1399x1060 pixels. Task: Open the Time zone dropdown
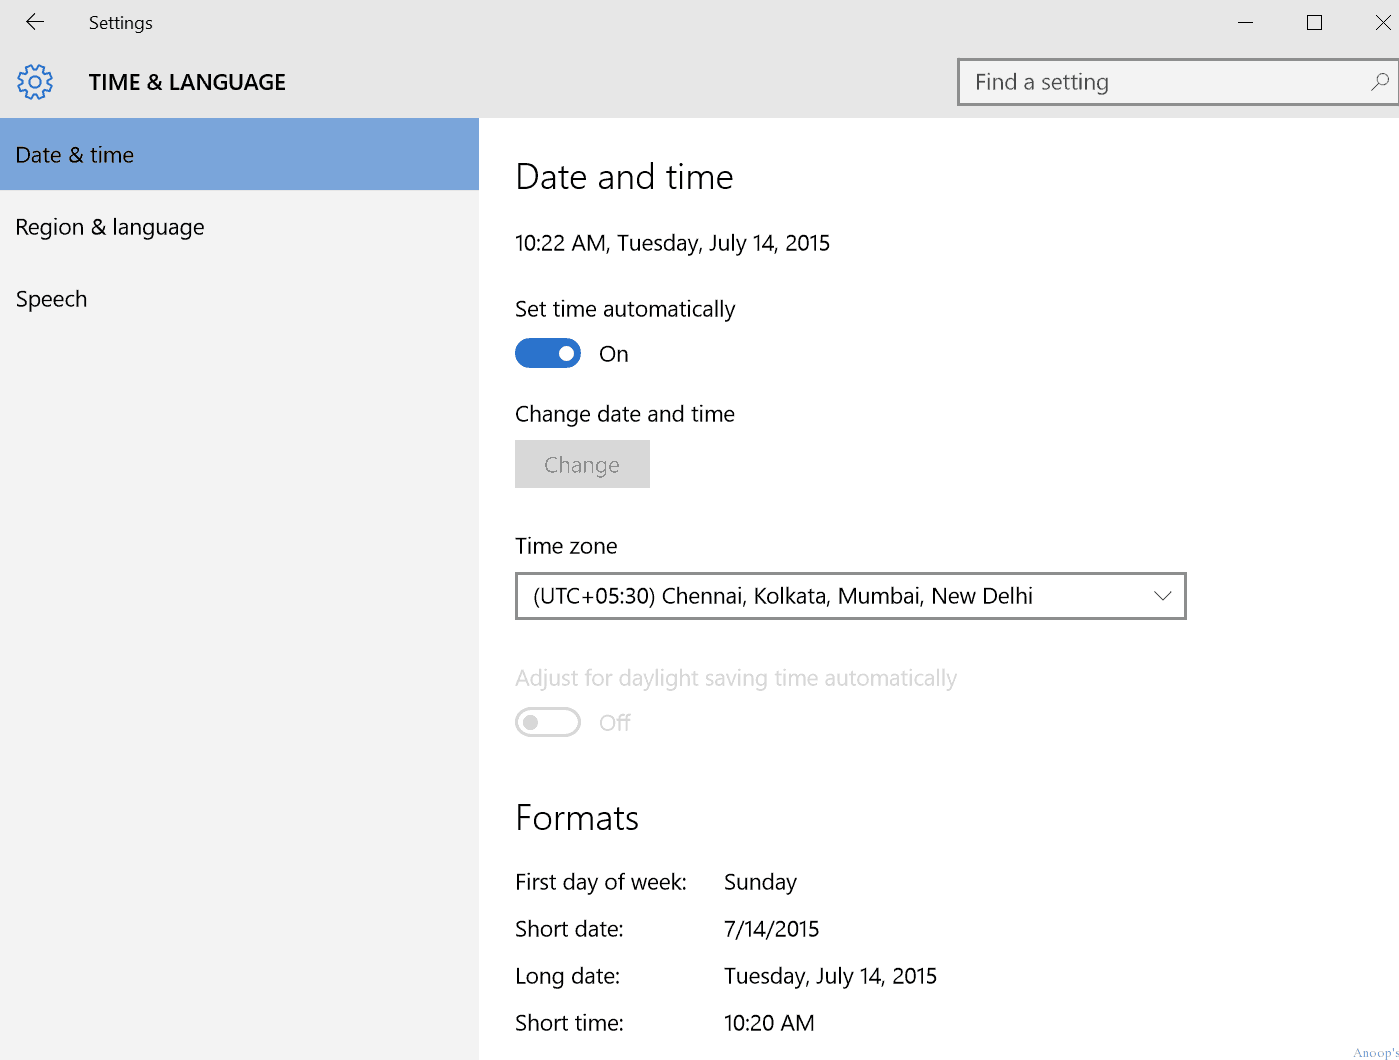pyautogui.click(x=851, y=596)
